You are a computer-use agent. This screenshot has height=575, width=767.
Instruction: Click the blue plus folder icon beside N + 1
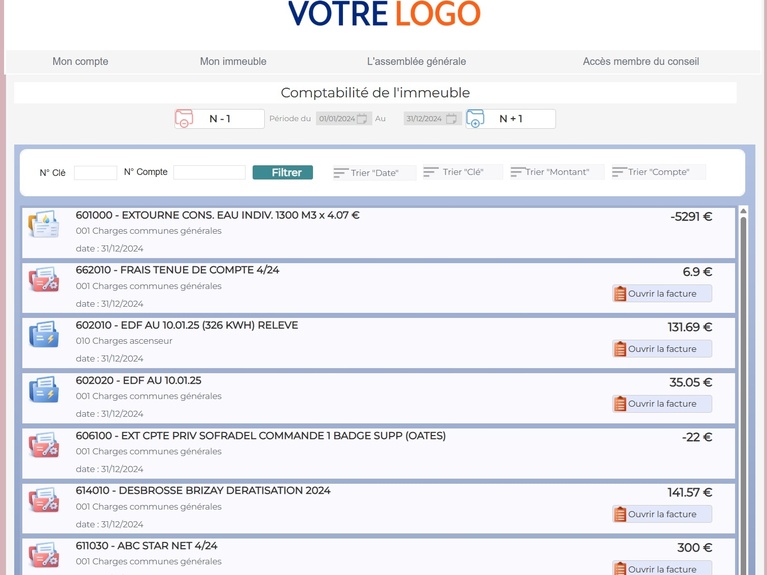tap(475, 119)
